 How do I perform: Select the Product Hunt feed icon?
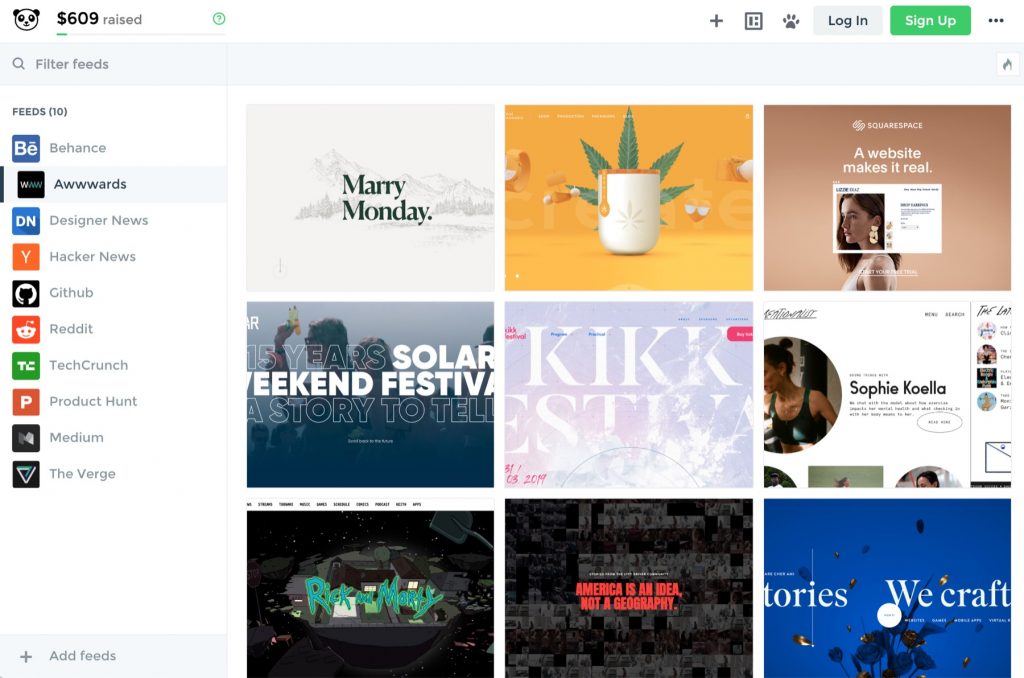(x=26, y=401)
